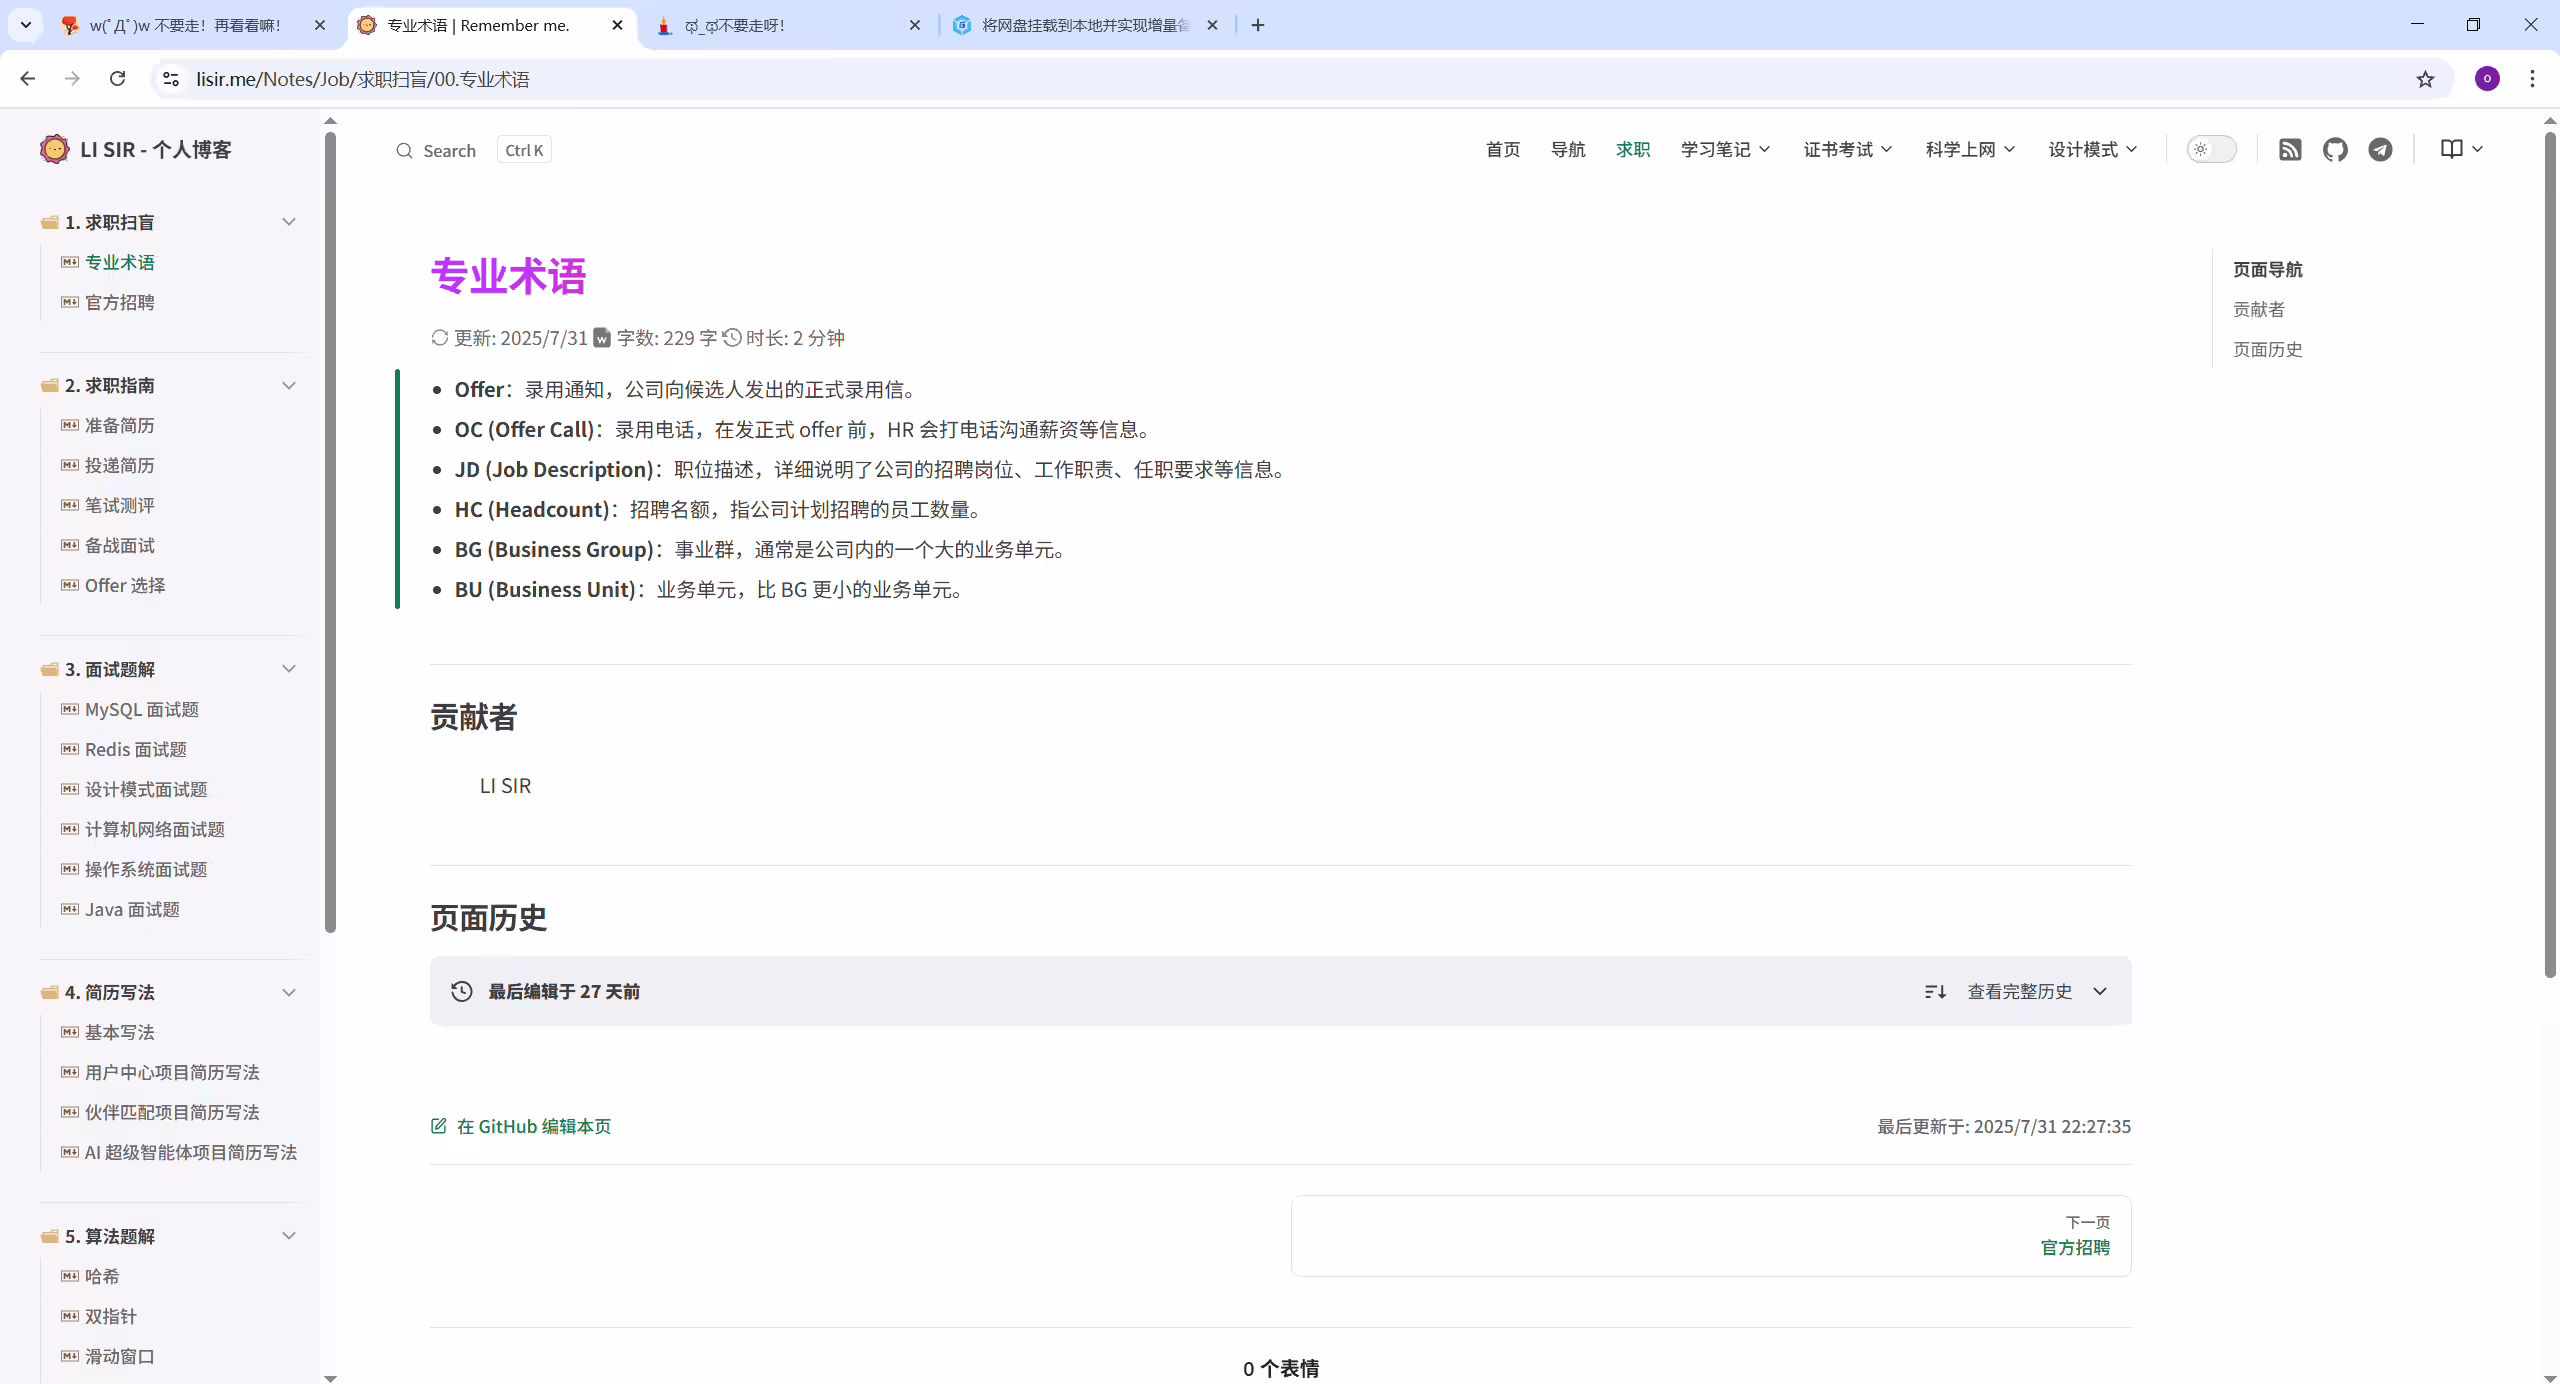Screen dimensions: 2560x1384
Task: Open AI 超级智能体项目简历写法 in sidebar
Action: pos(191,1153)
